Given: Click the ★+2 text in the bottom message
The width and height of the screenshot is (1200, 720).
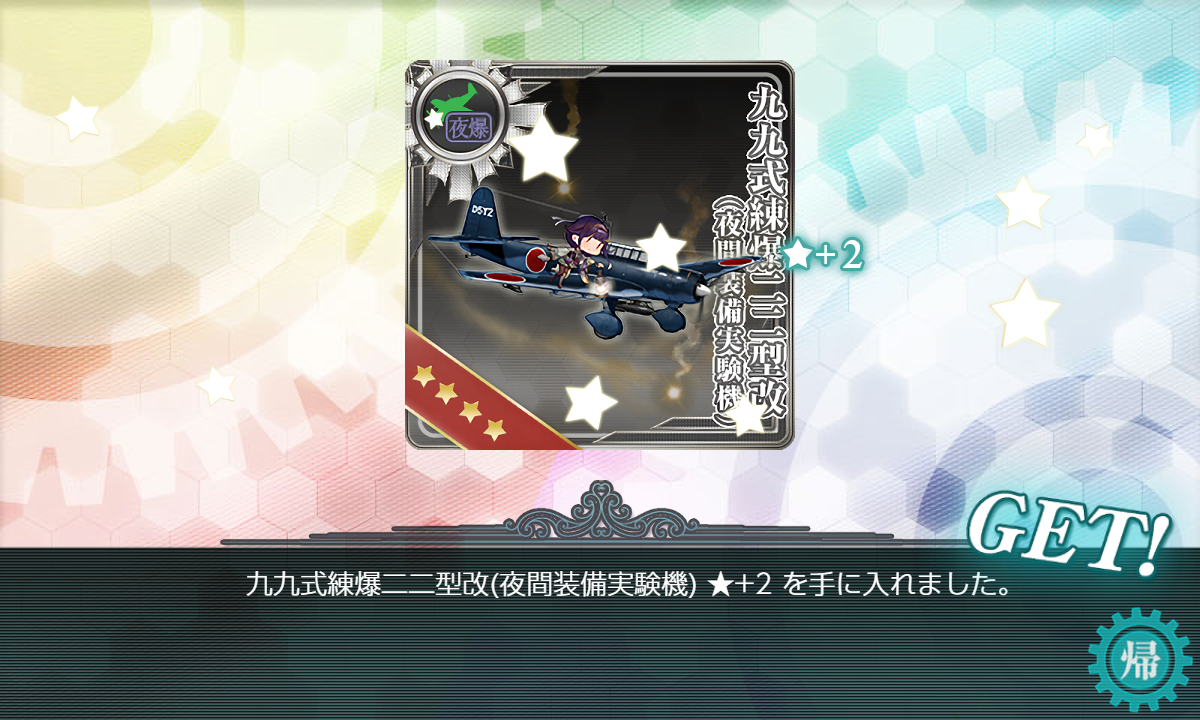Looking at the screenshot, I should pos(740,585).
